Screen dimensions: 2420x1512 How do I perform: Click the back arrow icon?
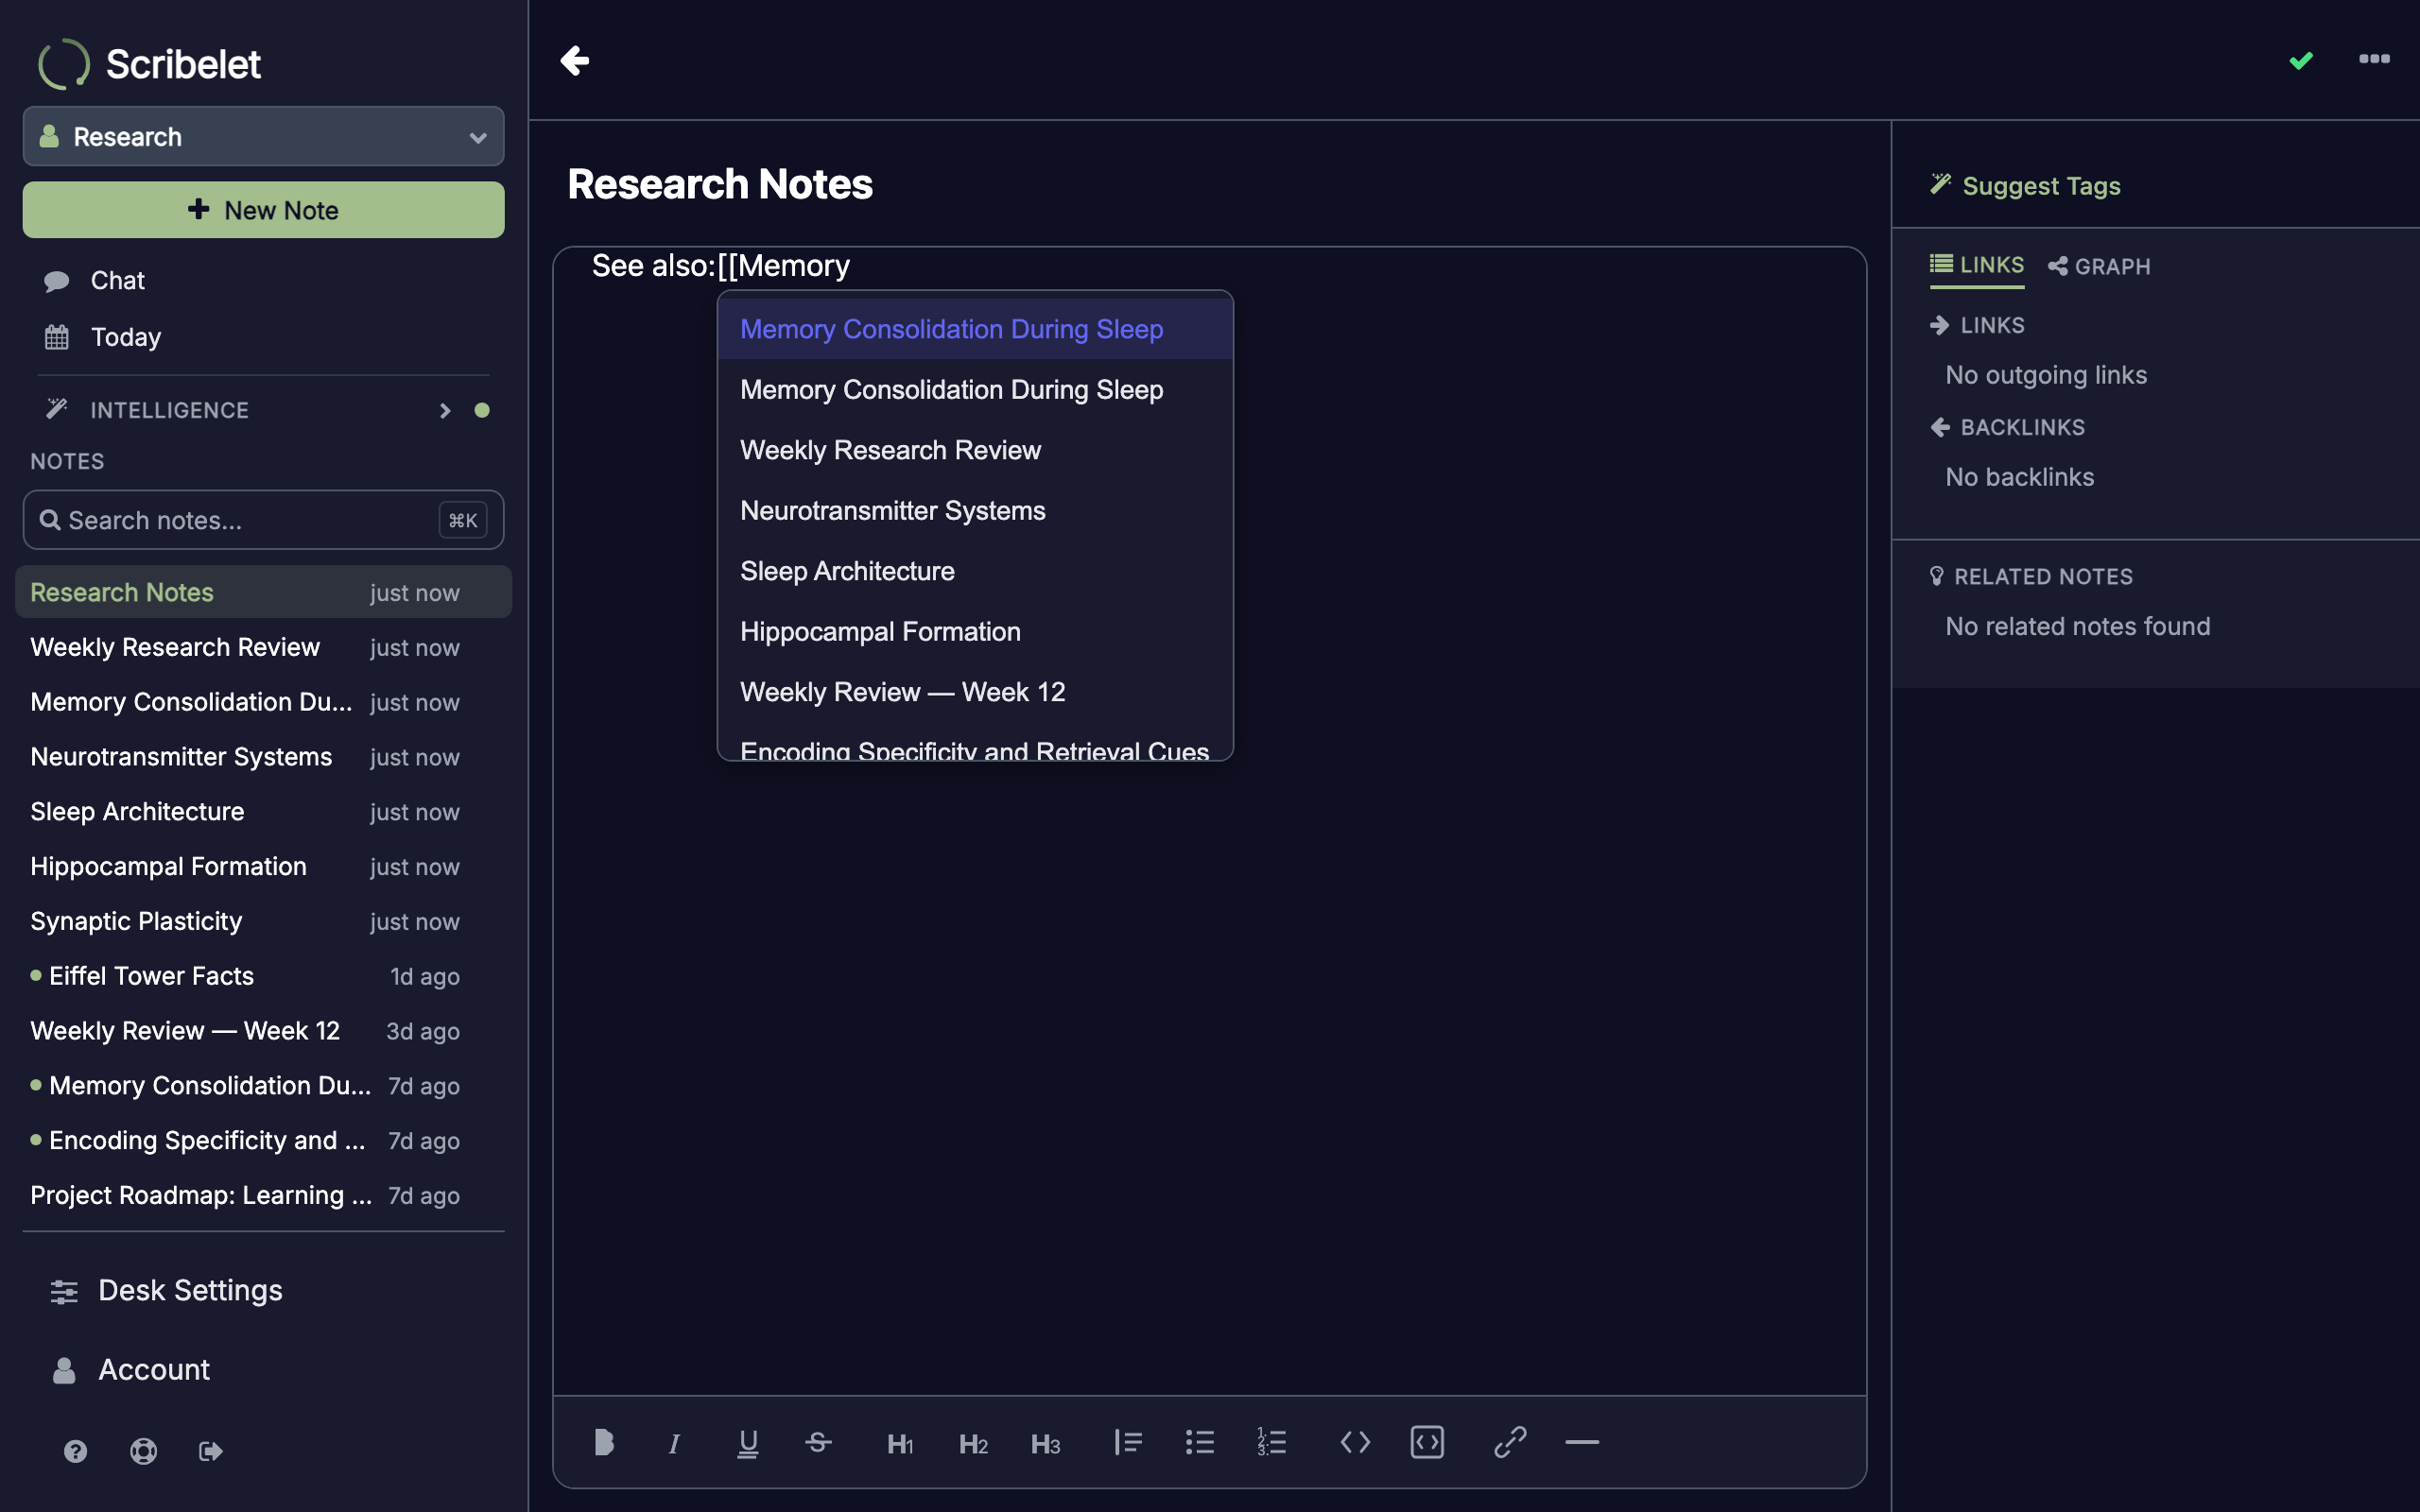[574, 60]
